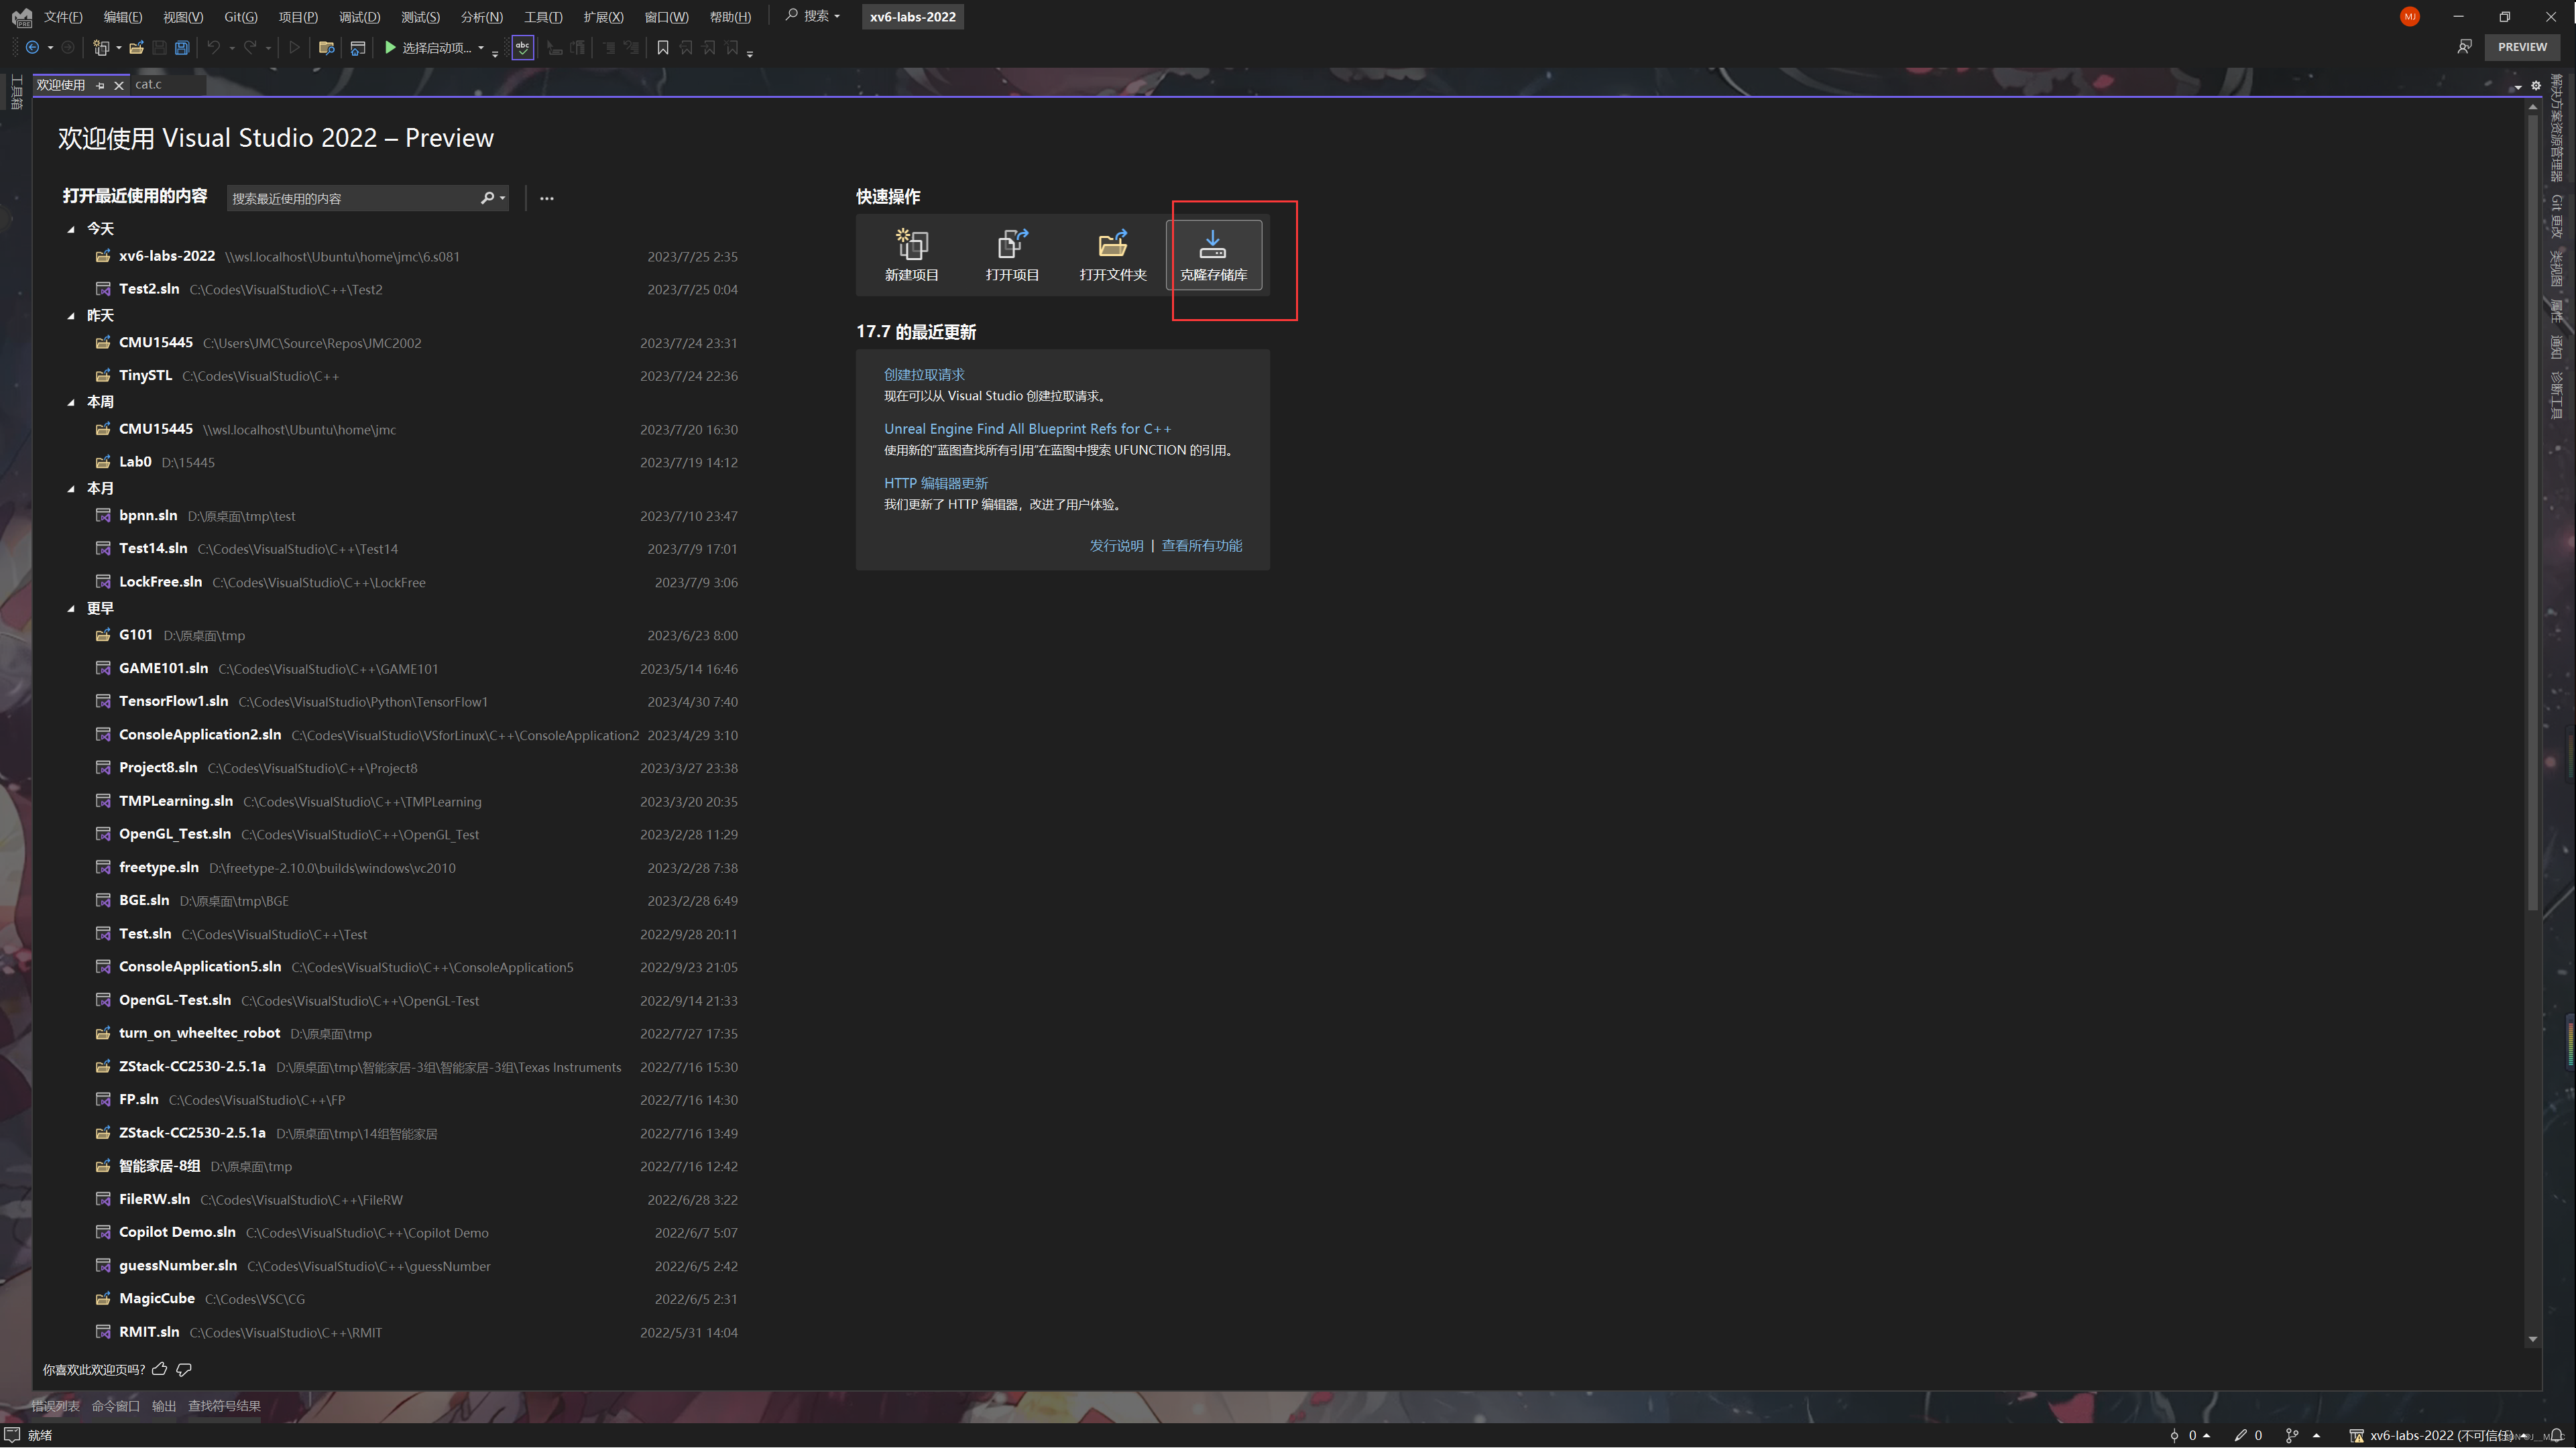Viewport: 2576px width, 1448px height.
Task: Open the tab list dropdown arrow at far right
Action: point(2518,87)
